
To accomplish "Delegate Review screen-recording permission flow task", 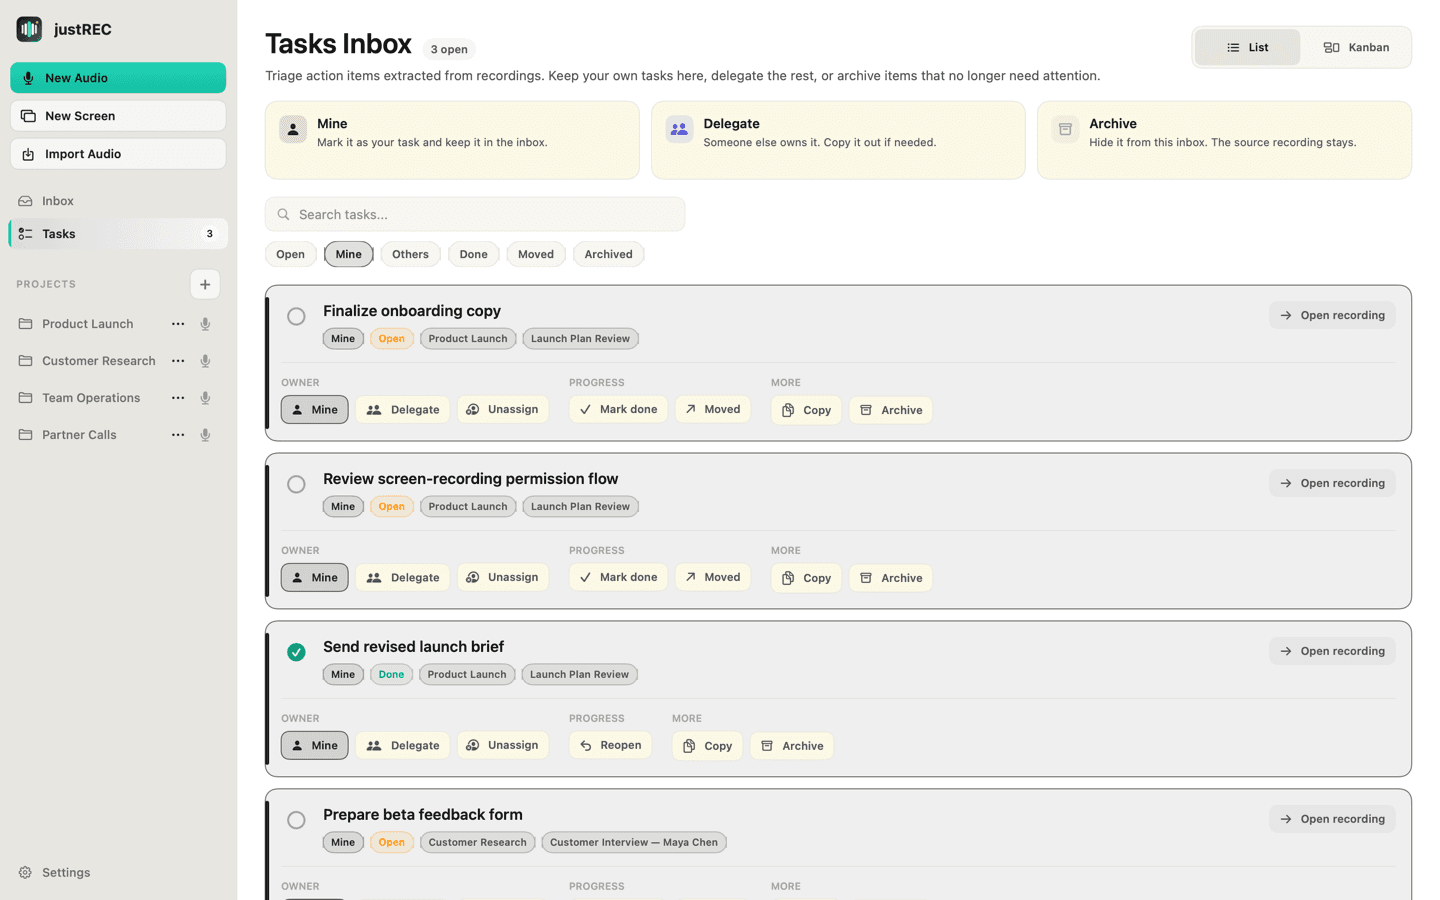I will pos(403,578).
